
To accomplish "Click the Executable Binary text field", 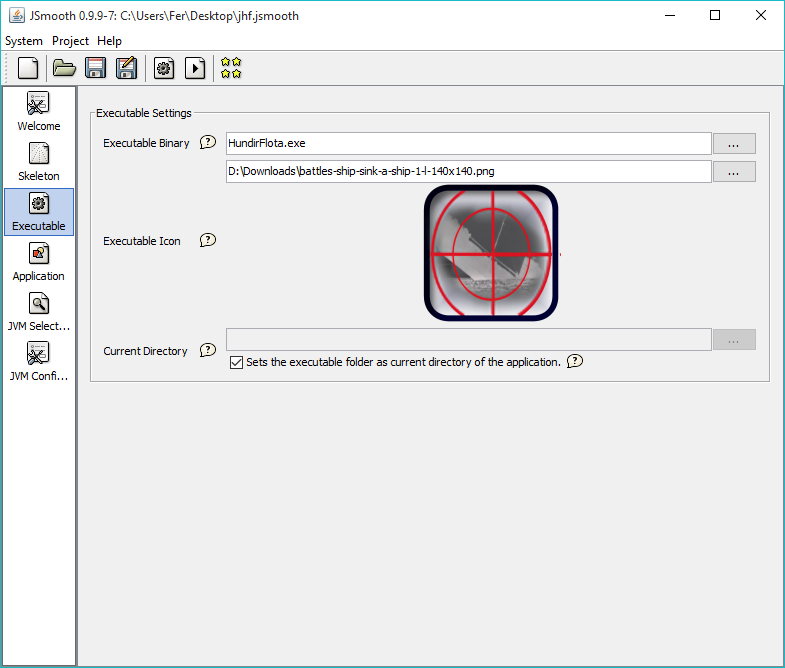I will tap(468, 144).
